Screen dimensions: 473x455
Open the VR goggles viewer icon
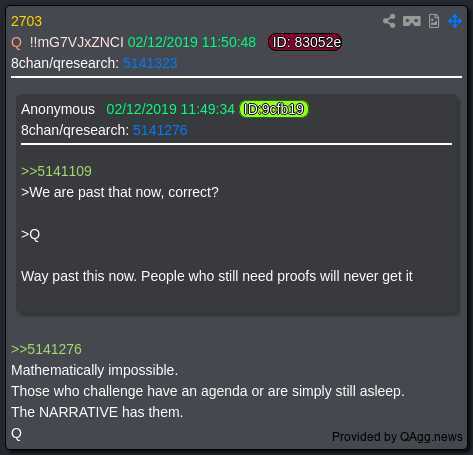(x=412, y=21)
